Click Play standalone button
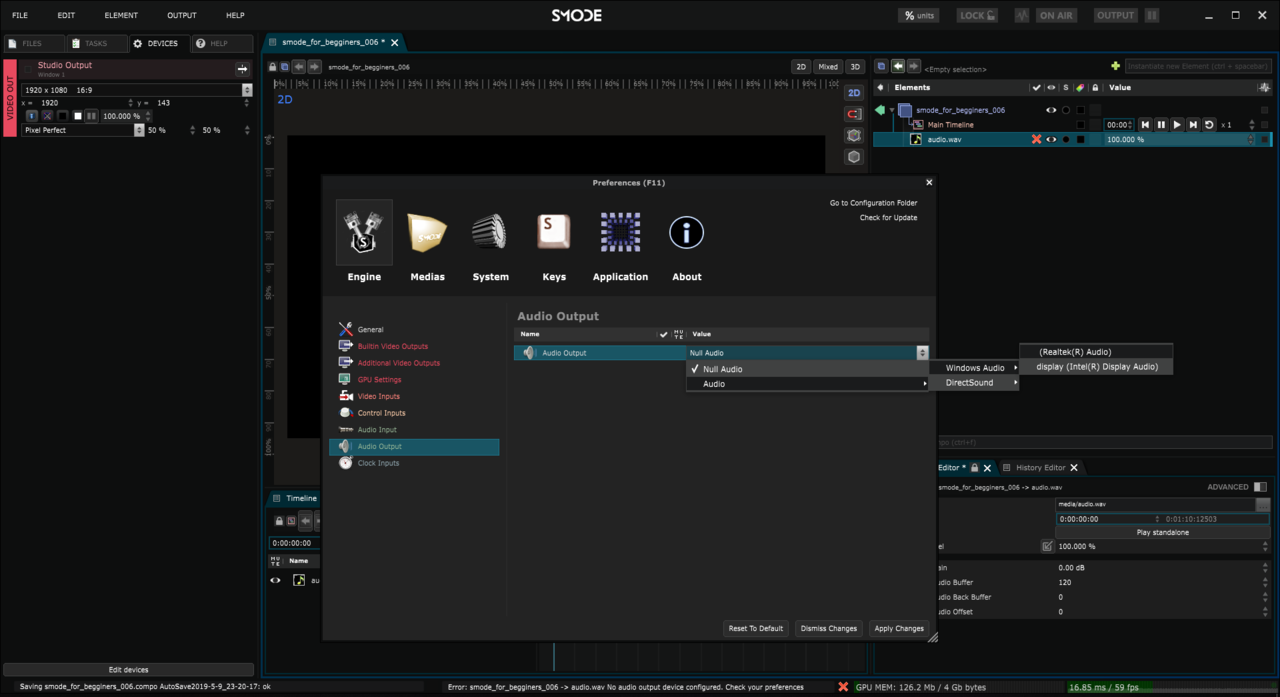The width and height of the screenshot is (1280, 697). 1163,533
